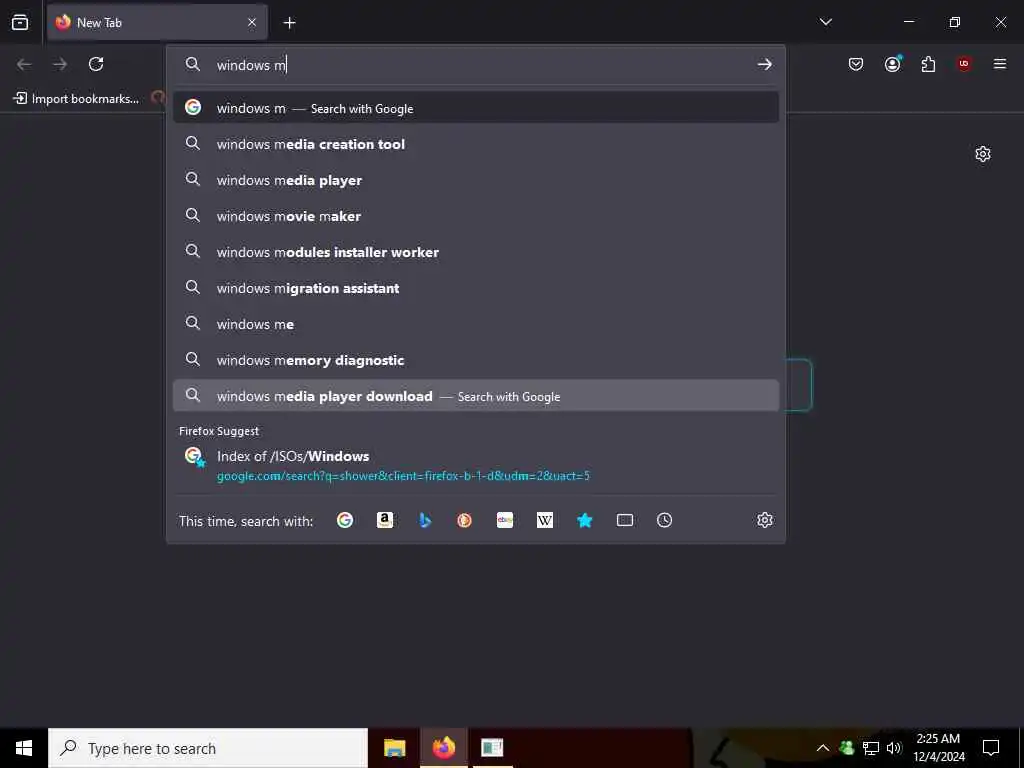
Task: Open new tab page personalize gear
Action: point(983,154)
